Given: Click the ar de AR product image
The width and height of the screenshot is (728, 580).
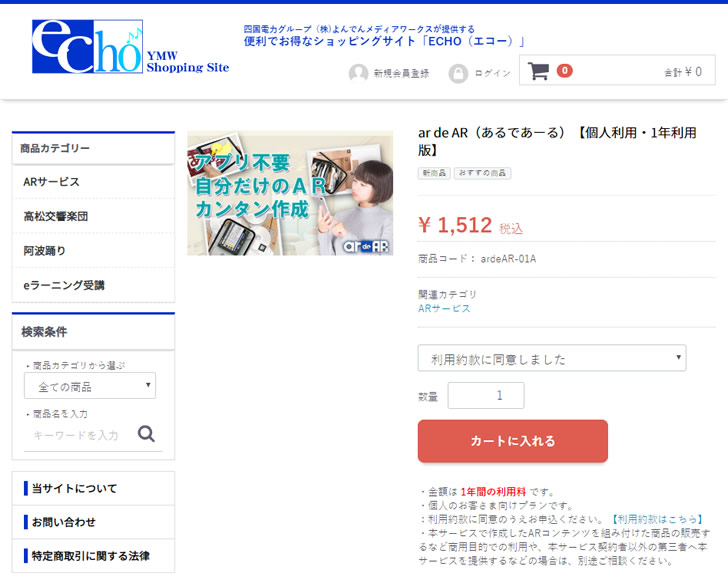Looking at the screenshot, I should click(x=290, y=193).
